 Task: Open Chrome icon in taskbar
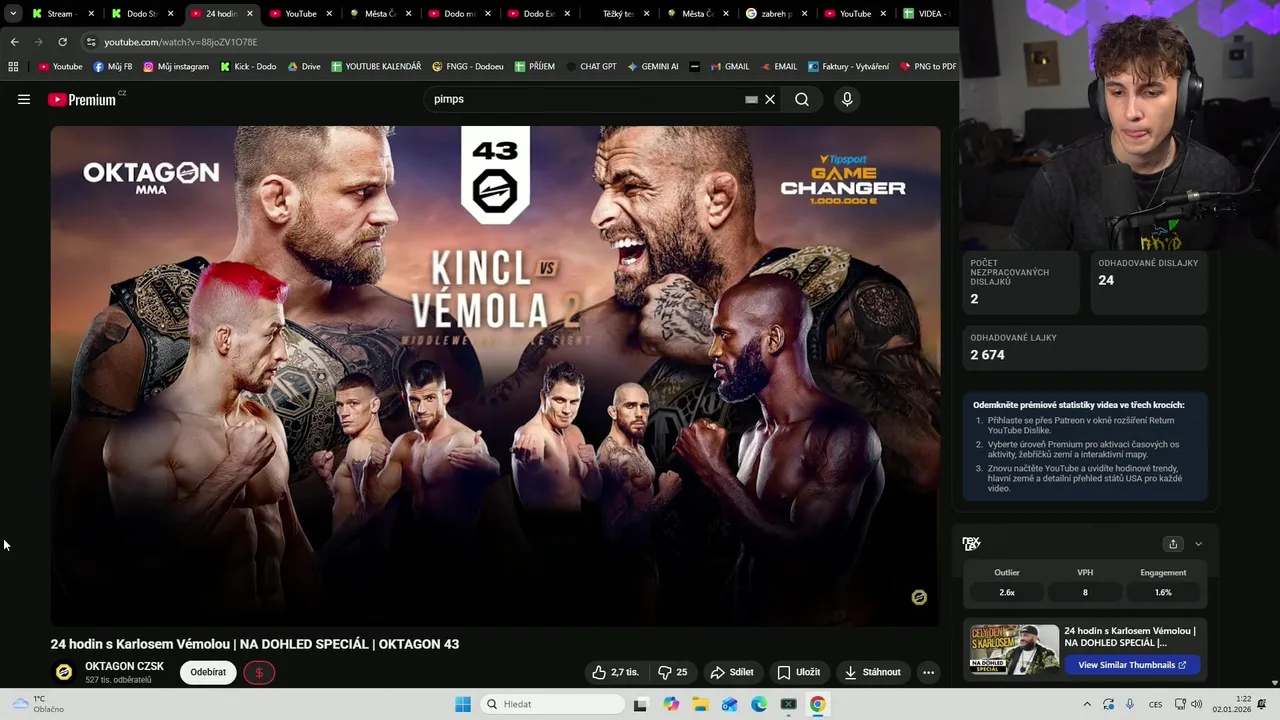818,704
